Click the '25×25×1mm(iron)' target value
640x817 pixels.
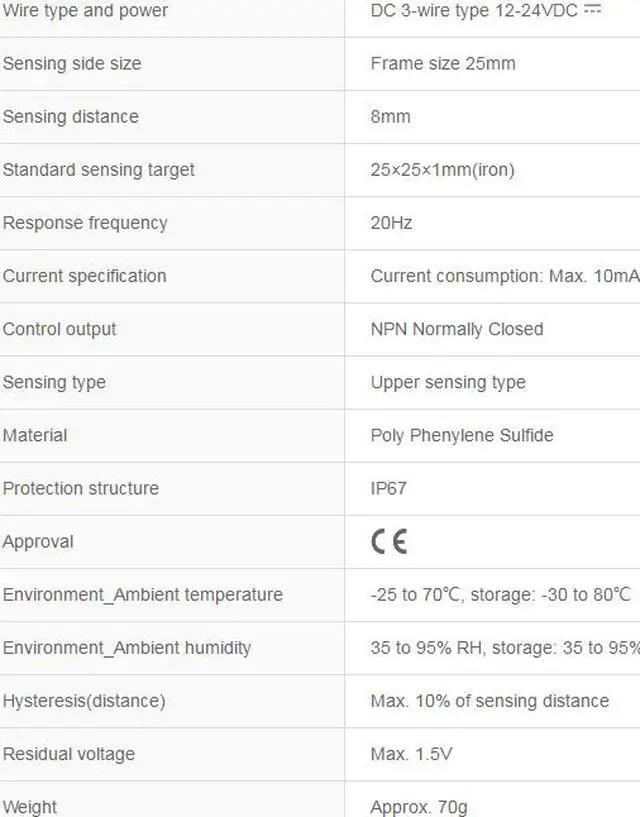tap(442, 169)
